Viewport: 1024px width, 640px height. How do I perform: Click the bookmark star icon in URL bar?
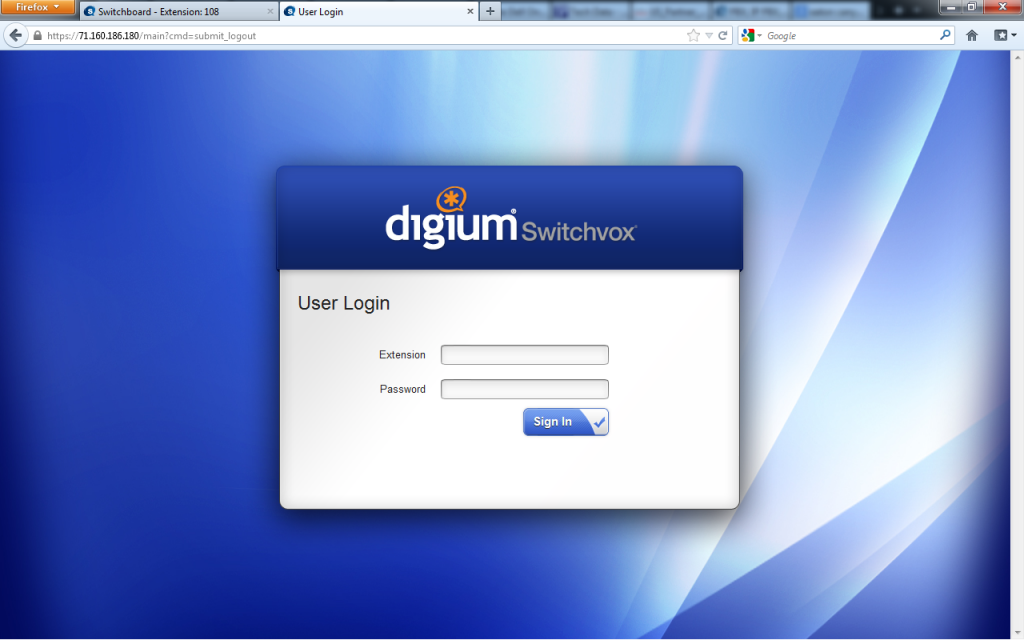[693, 35]
